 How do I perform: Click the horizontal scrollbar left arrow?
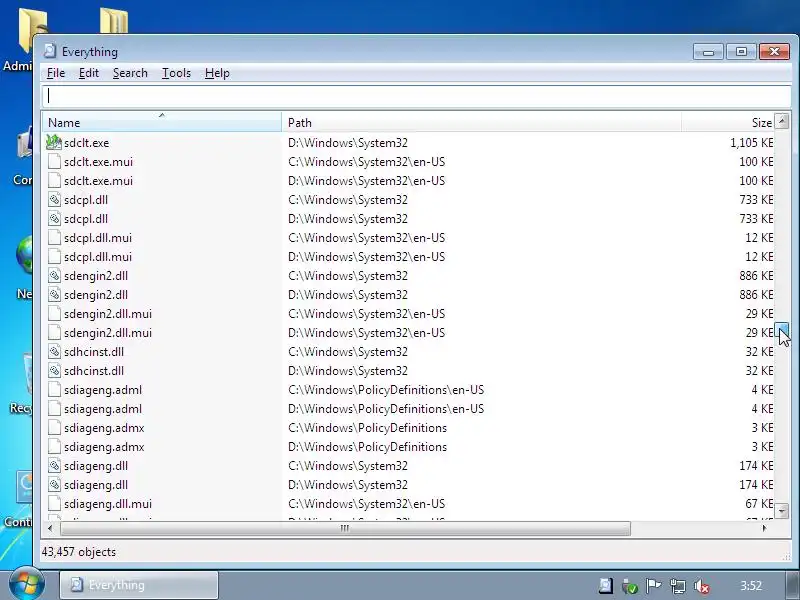pos(50,528)
